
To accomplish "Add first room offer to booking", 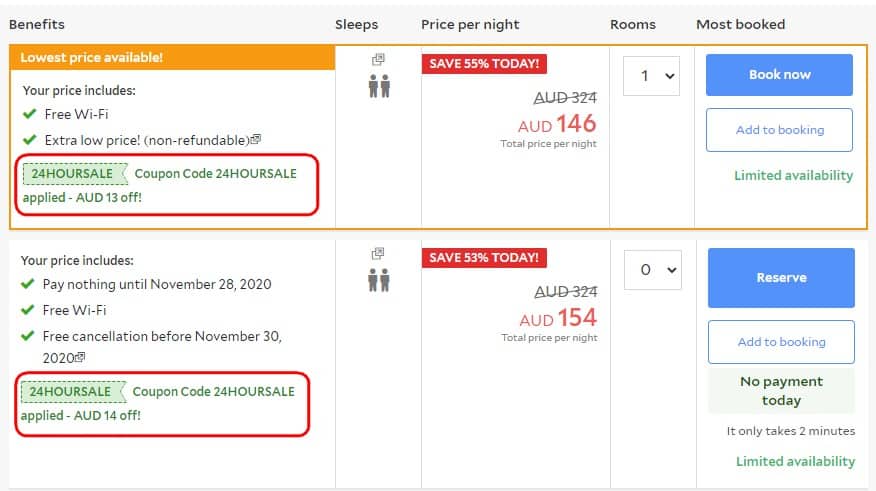I will coord(779,130).
